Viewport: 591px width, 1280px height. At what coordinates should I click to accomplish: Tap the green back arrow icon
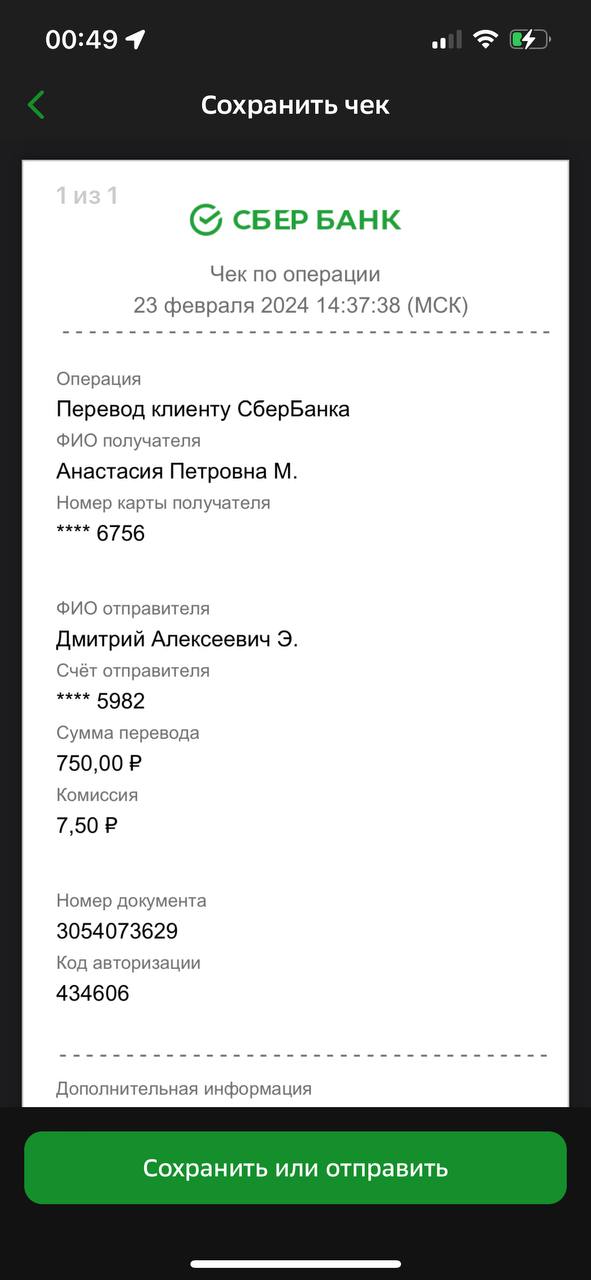click(x=37, y=105)
